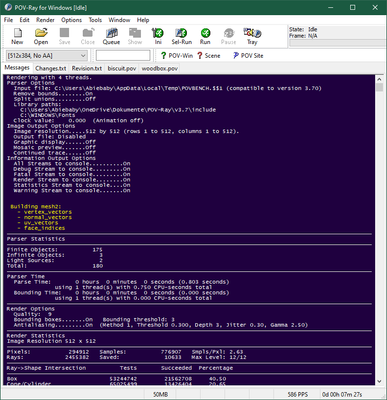Click the 'Building mesh2:' yellow text
This screenshot has height=400, width=387.
(36, 207)
